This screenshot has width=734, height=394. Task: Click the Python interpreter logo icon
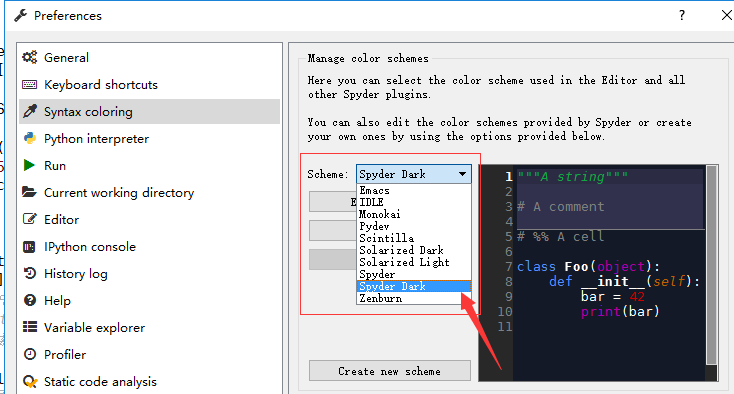point(29,139)
